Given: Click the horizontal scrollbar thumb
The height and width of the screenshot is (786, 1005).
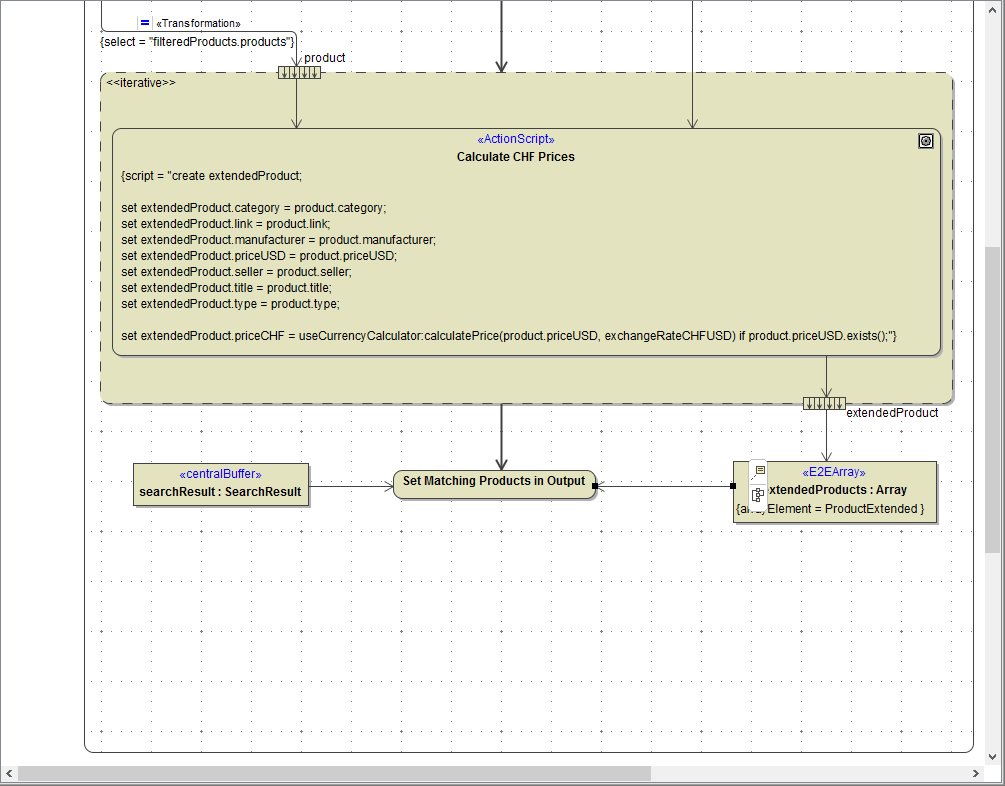Looking at the screenshot, I should (334, 774).
